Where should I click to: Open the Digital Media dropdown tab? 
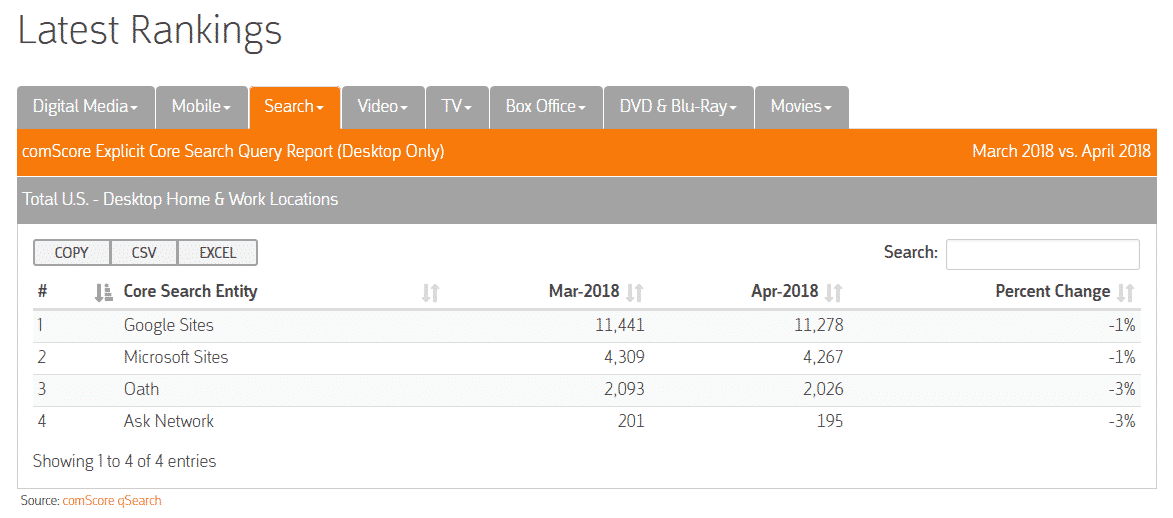point(85,107)
